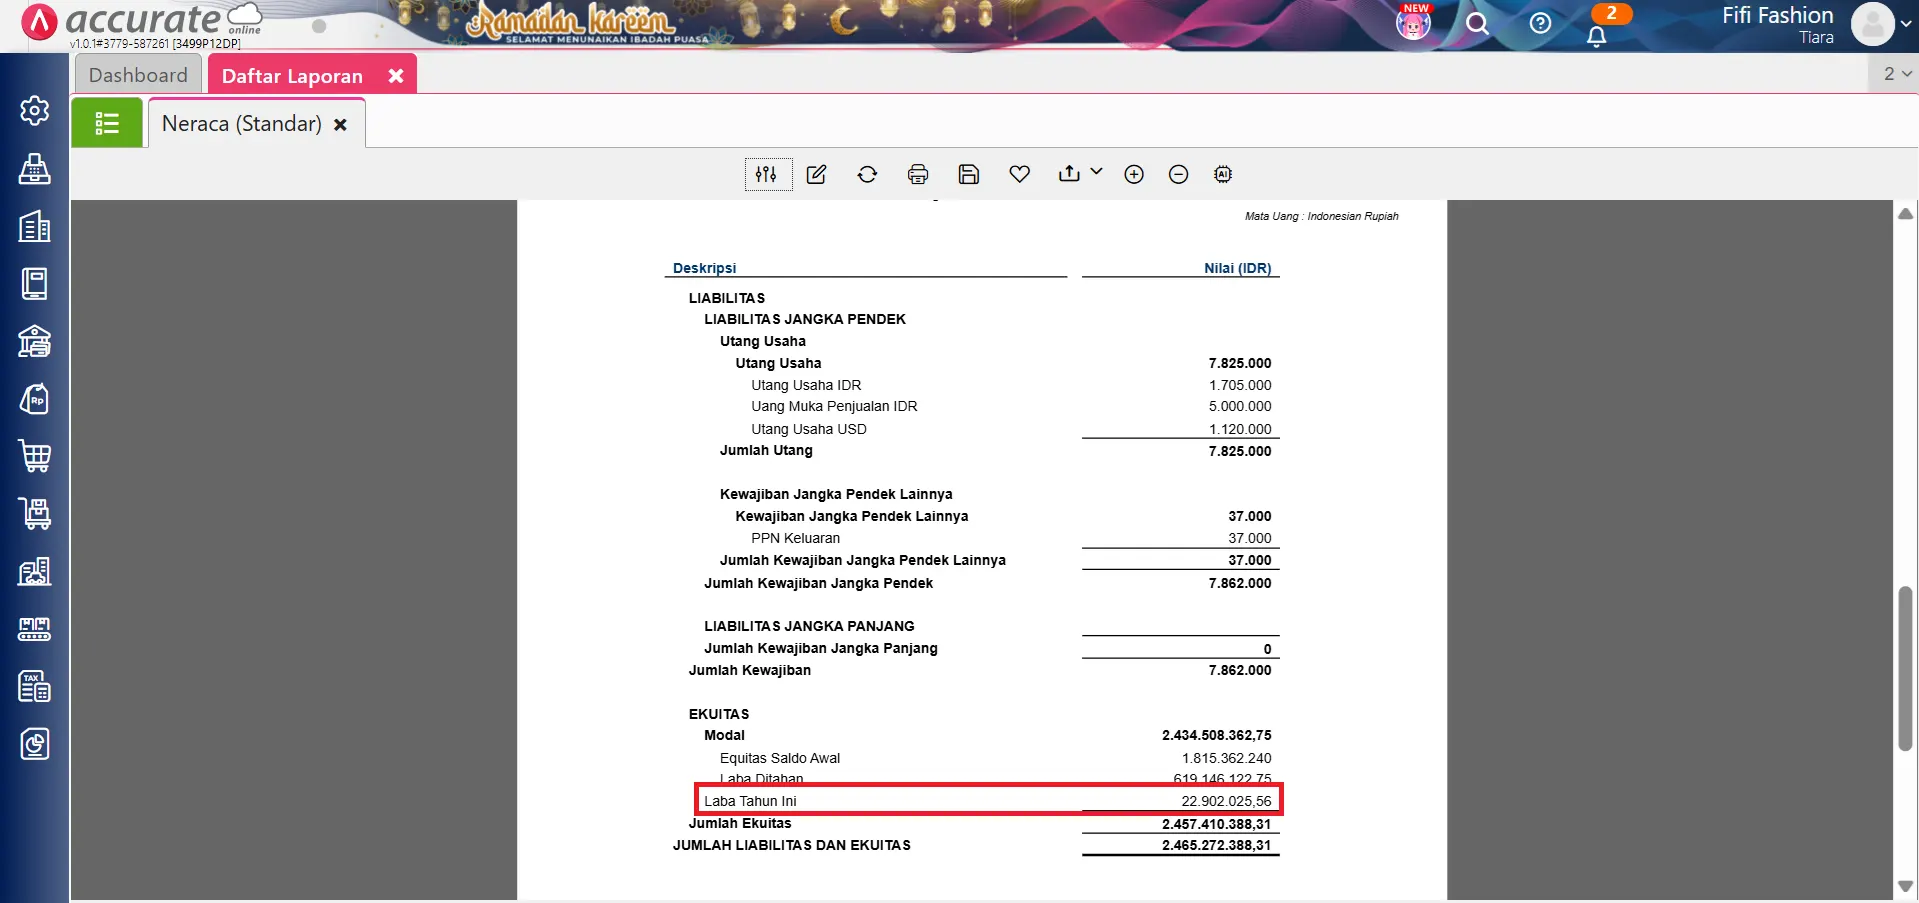Viewport: 1919px width, 903px height.
Task: Open the report filter settings icon
Action: click(x=767, y=174)
